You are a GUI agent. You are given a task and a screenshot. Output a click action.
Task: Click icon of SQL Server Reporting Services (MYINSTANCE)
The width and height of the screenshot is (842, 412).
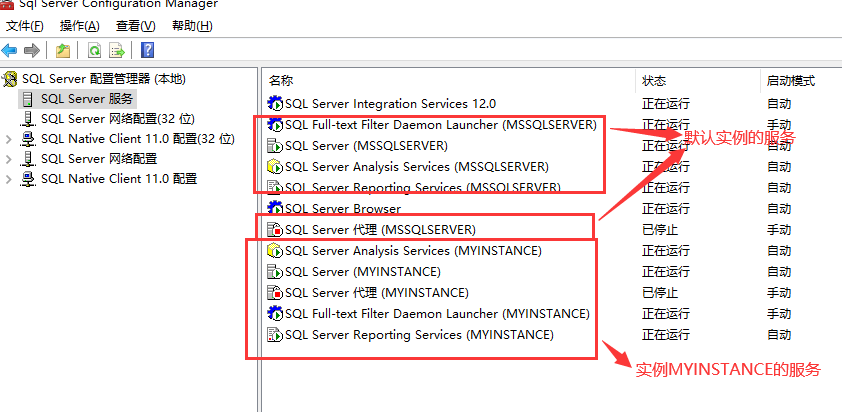(x=275, y=335)
